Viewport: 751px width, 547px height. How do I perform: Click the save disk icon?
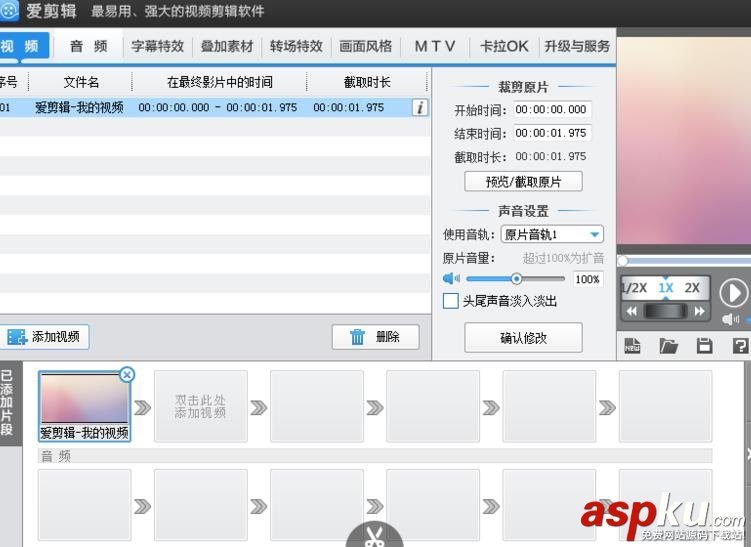point(705,346)
